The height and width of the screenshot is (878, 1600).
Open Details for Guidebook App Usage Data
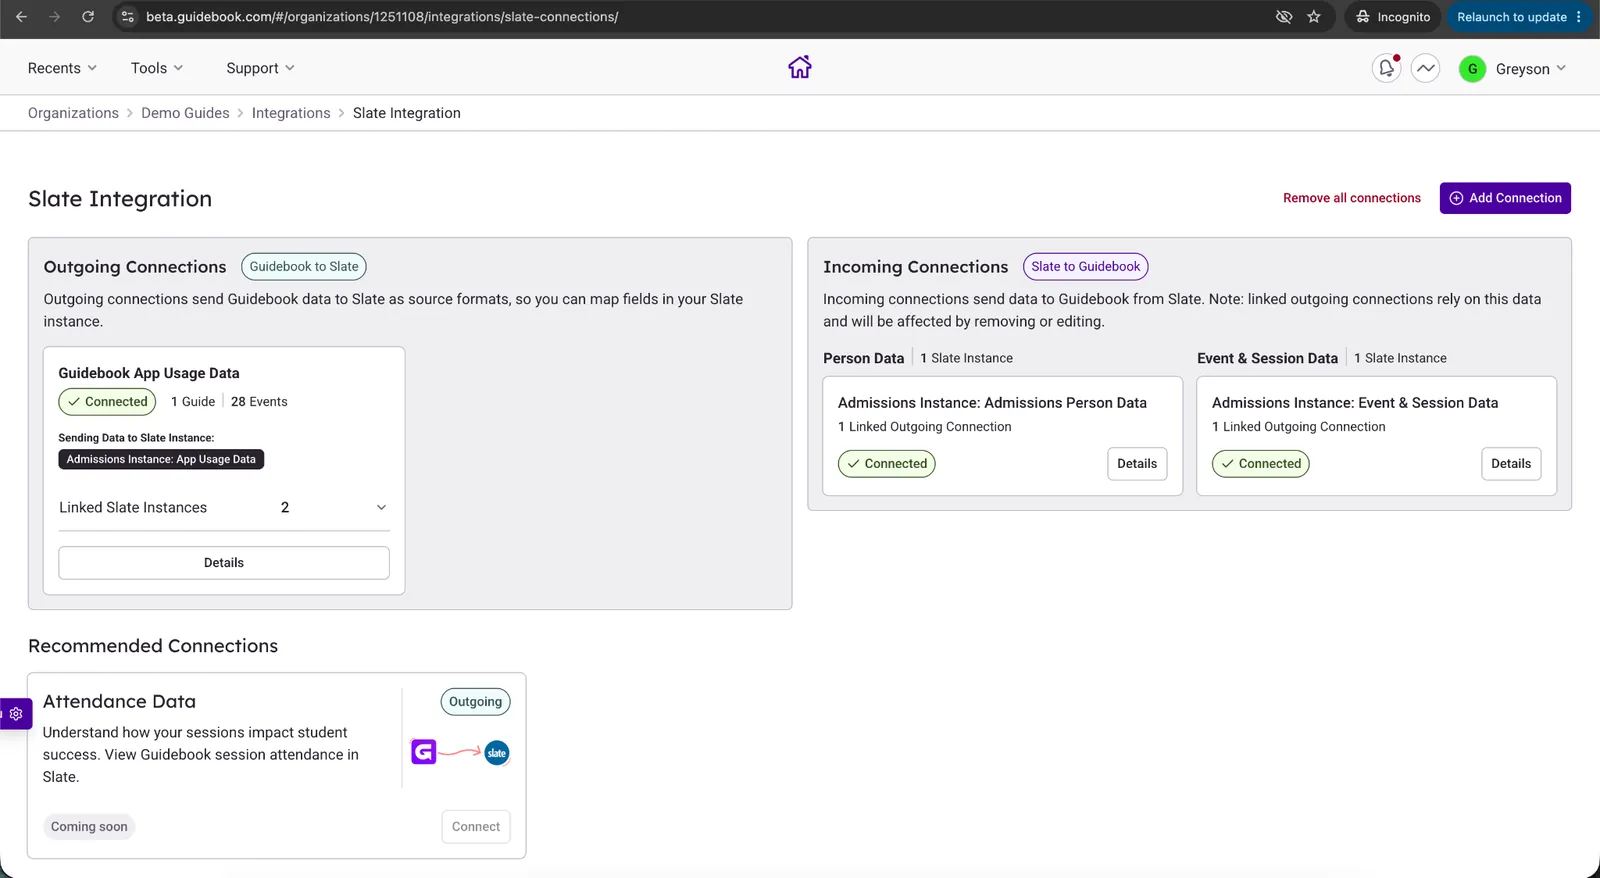point(224,563)
